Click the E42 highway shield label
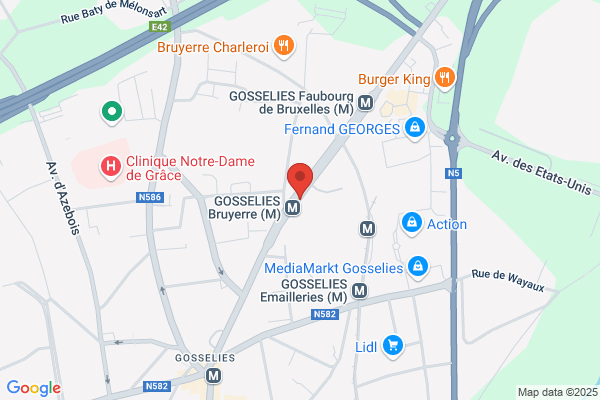Image resolution: width=600 pixels, height=400 pixels. [x=160, y=27]
